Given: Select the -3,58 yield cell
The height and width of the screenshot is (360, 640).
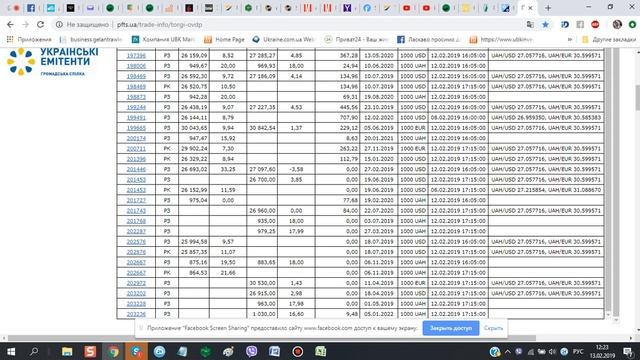Looking at the screenshot, I should click(296, 169).
